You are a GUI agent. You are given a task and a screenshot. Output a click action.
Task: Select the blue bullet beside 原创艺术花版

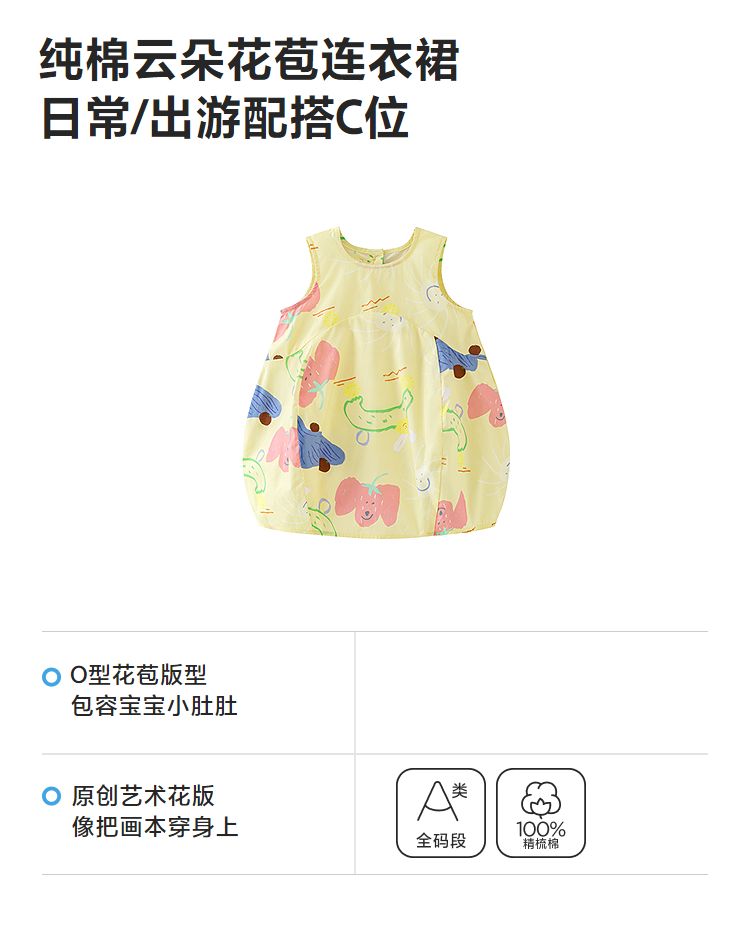[51, 796]
